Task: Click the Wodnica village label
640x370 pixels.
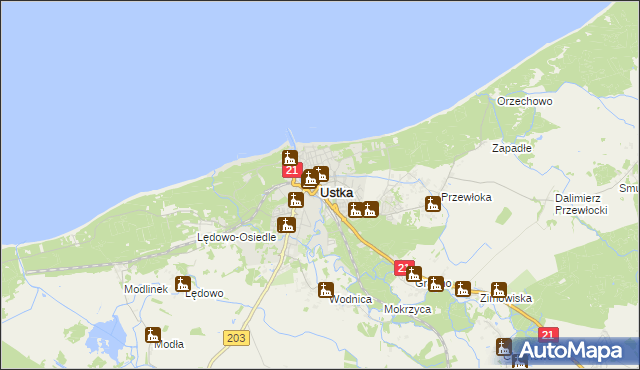Action: tap(351, 299)
